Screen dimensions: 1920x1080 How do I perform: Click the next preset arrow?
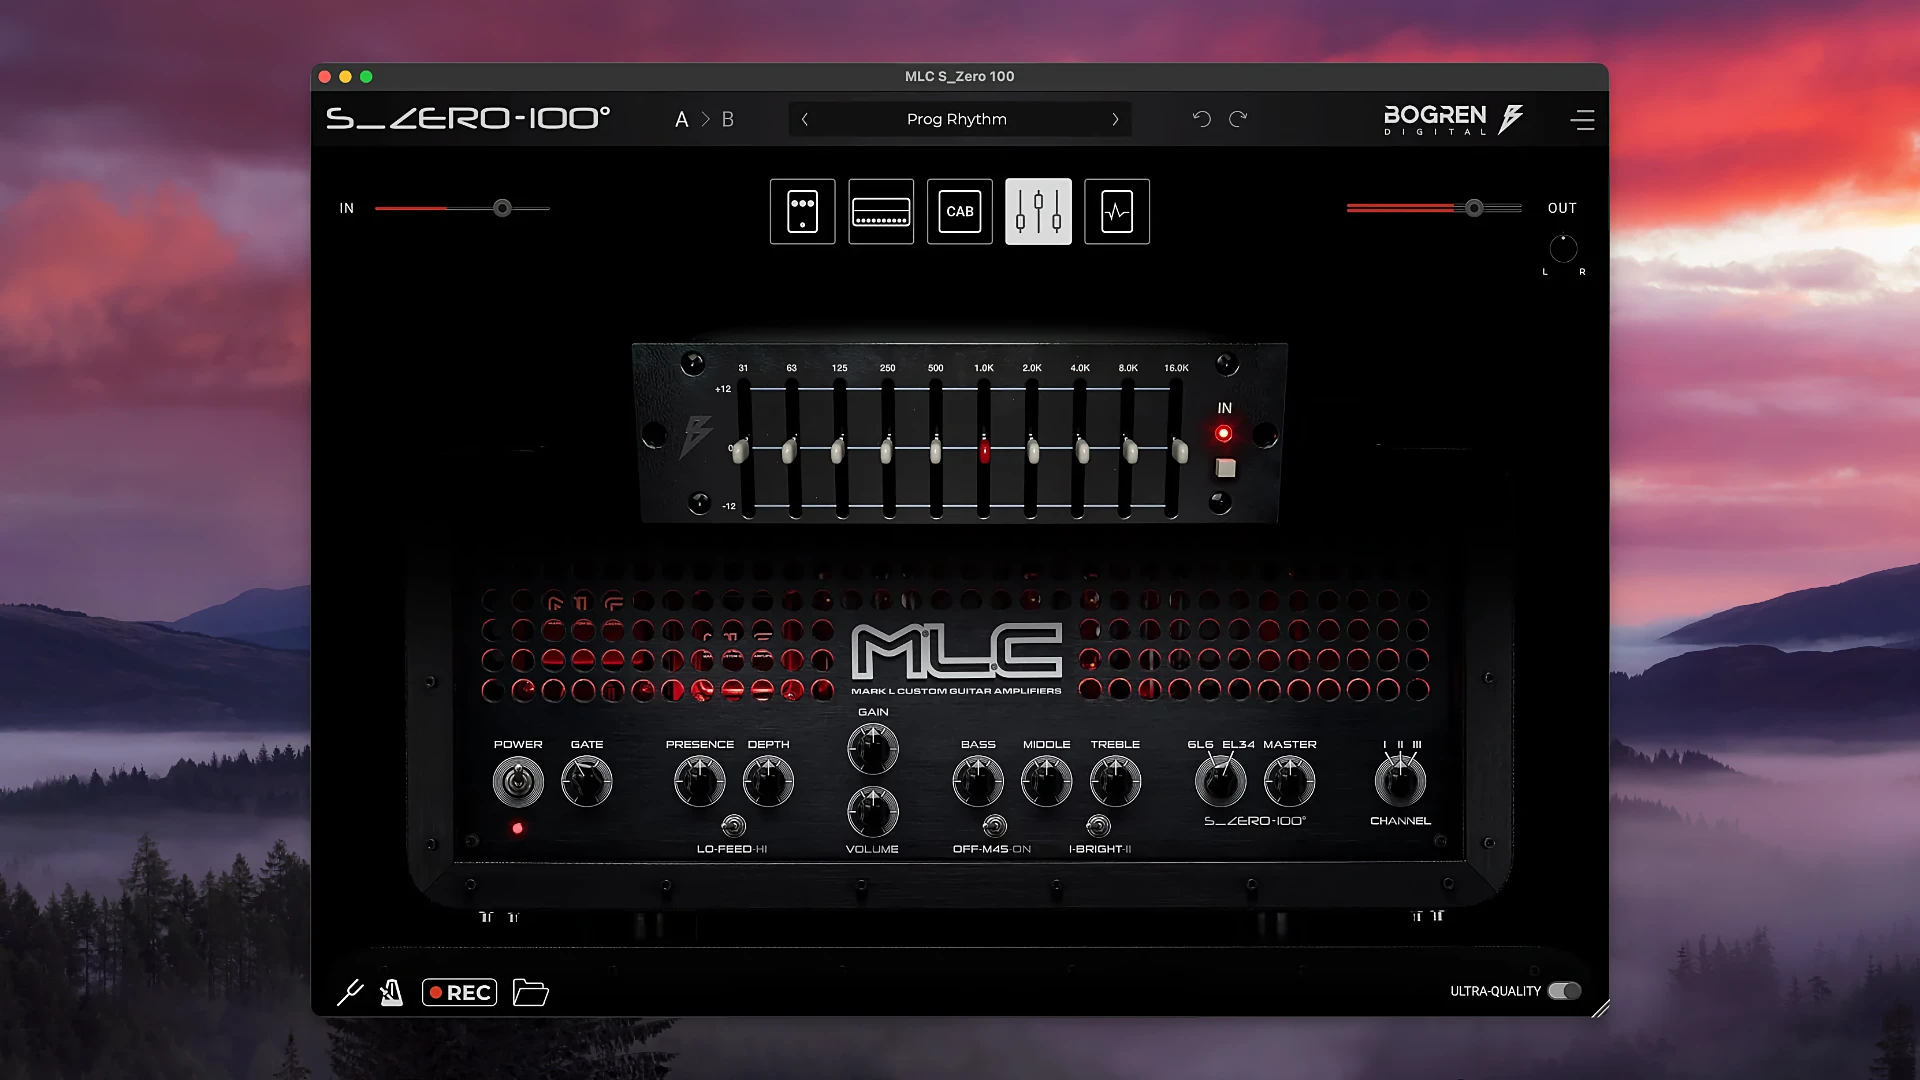click(x=1116, y=118)
